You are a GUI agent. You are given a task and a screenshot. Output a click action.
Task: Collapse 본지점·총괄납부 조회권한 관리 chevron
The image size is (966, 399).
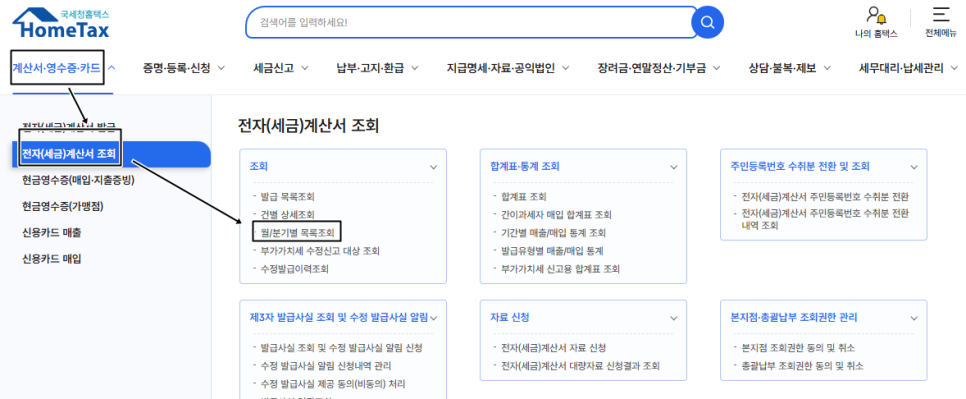coord(914,318)
